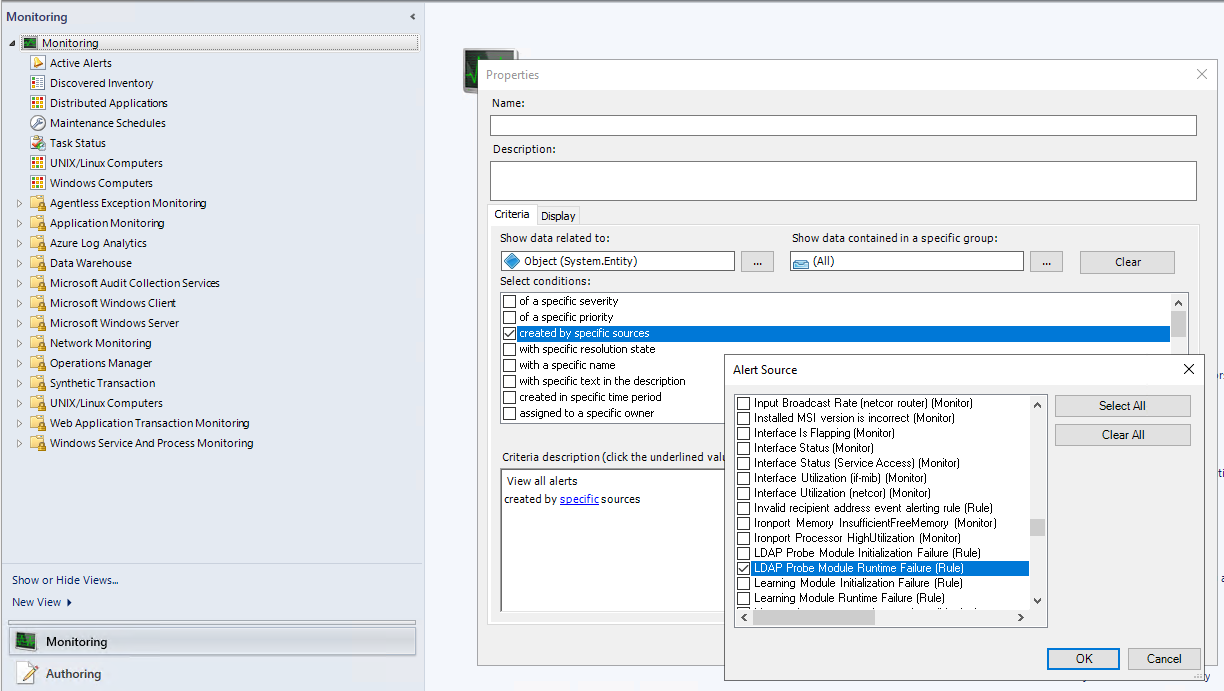Collapse the Monitoring navigation pane
The width and height of the screenshot is (1224, 691).
411,16
